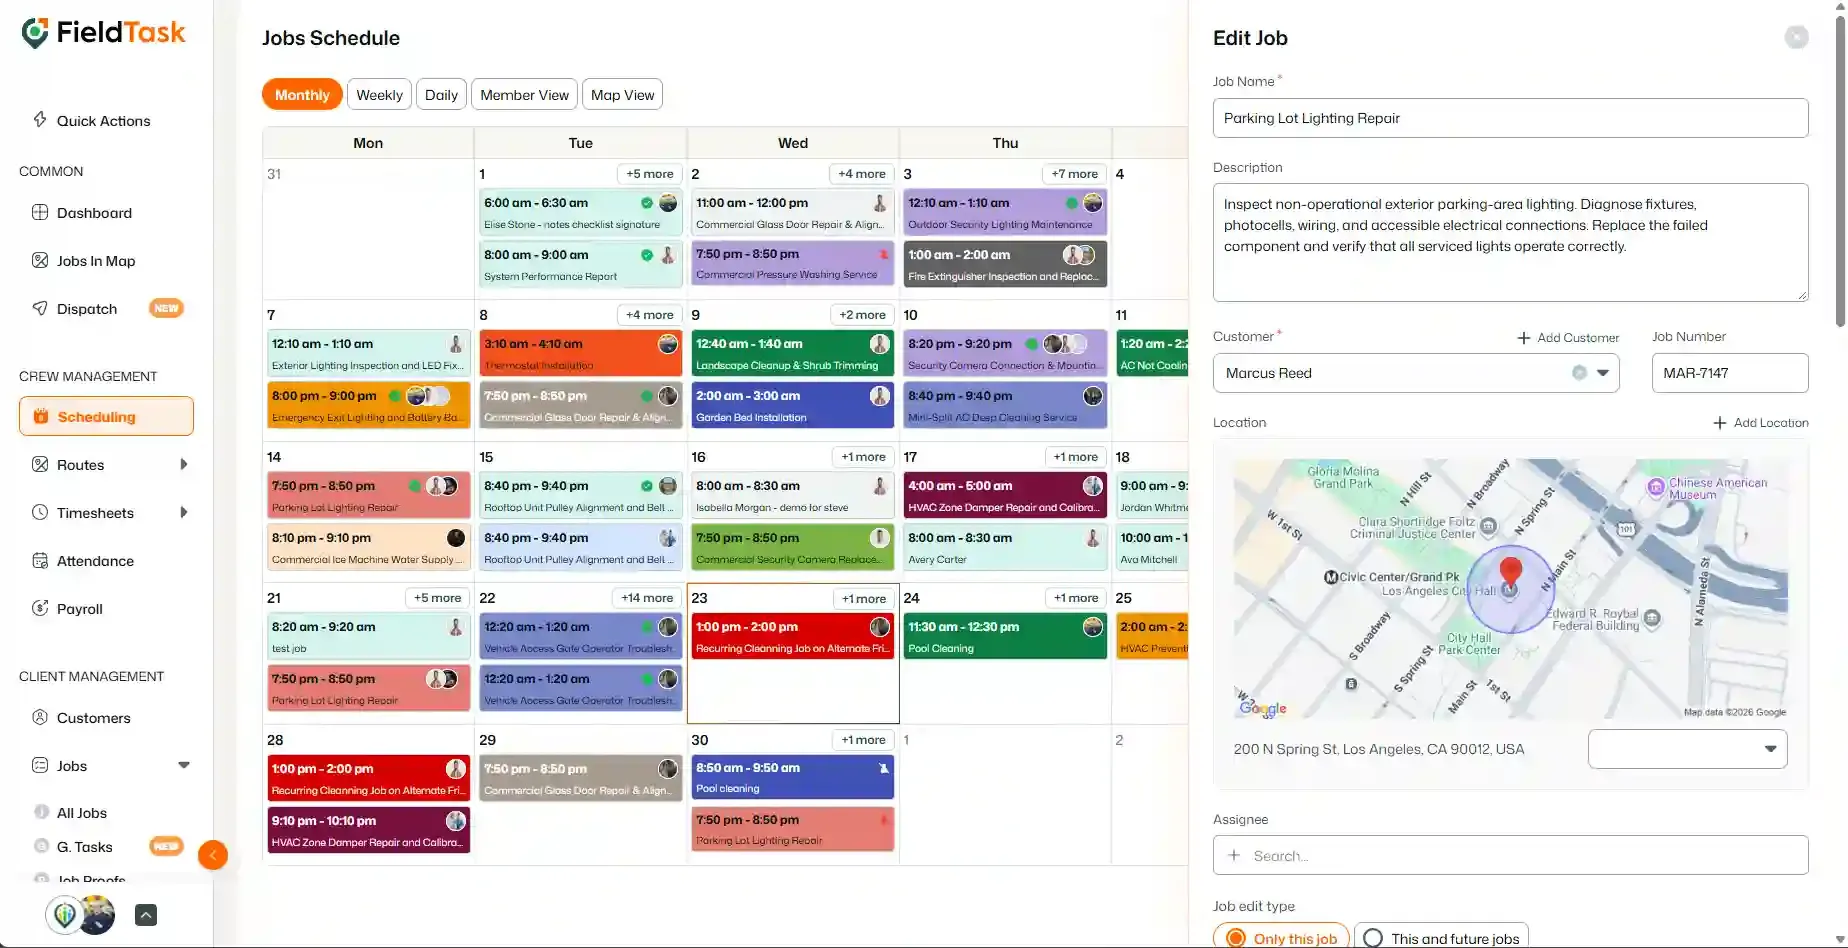1848x948 pixels.
Task: Open the Scheduling menu item
Action: [106, 416]
